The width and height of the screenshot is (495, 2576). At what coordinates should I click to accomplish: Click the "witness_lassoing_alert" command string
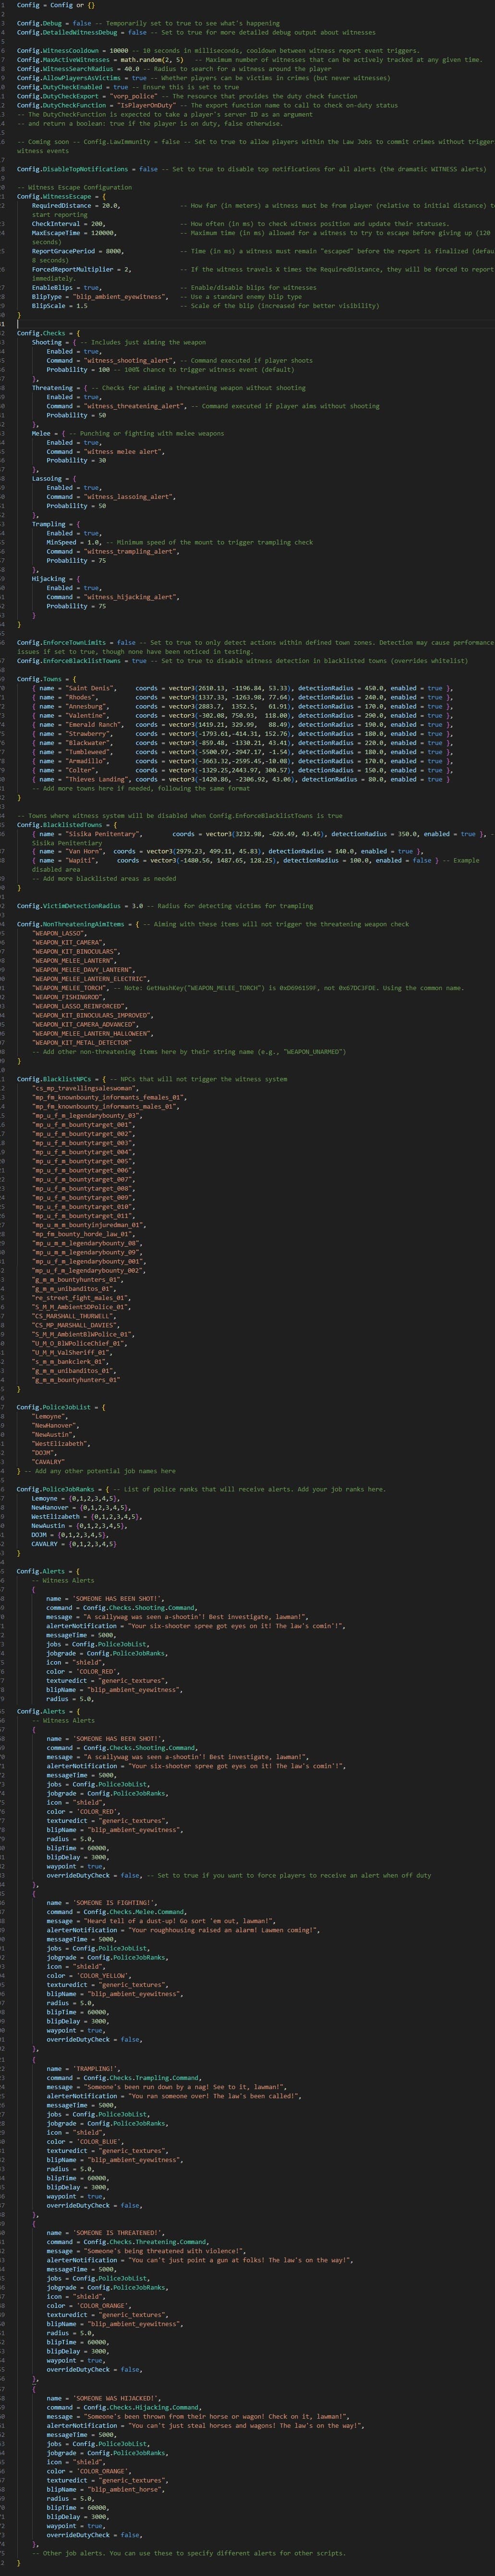(130, 497)
